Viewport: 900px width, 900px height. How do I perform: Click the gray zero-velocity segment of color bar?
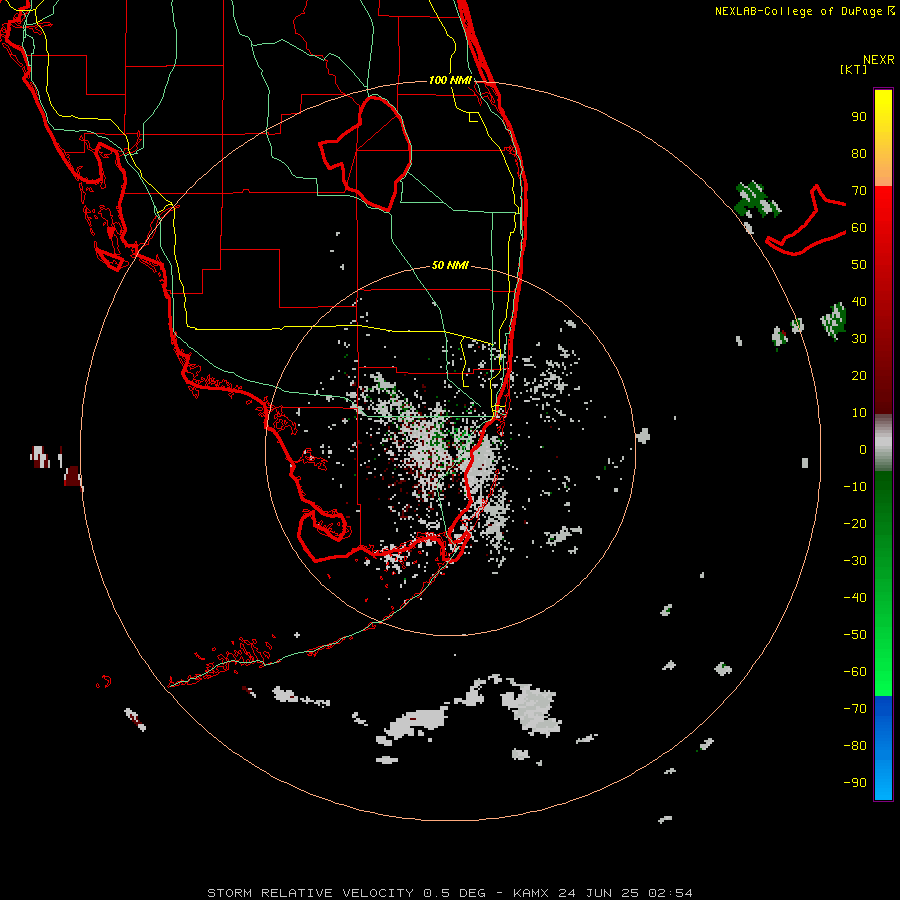pos(883,443)
